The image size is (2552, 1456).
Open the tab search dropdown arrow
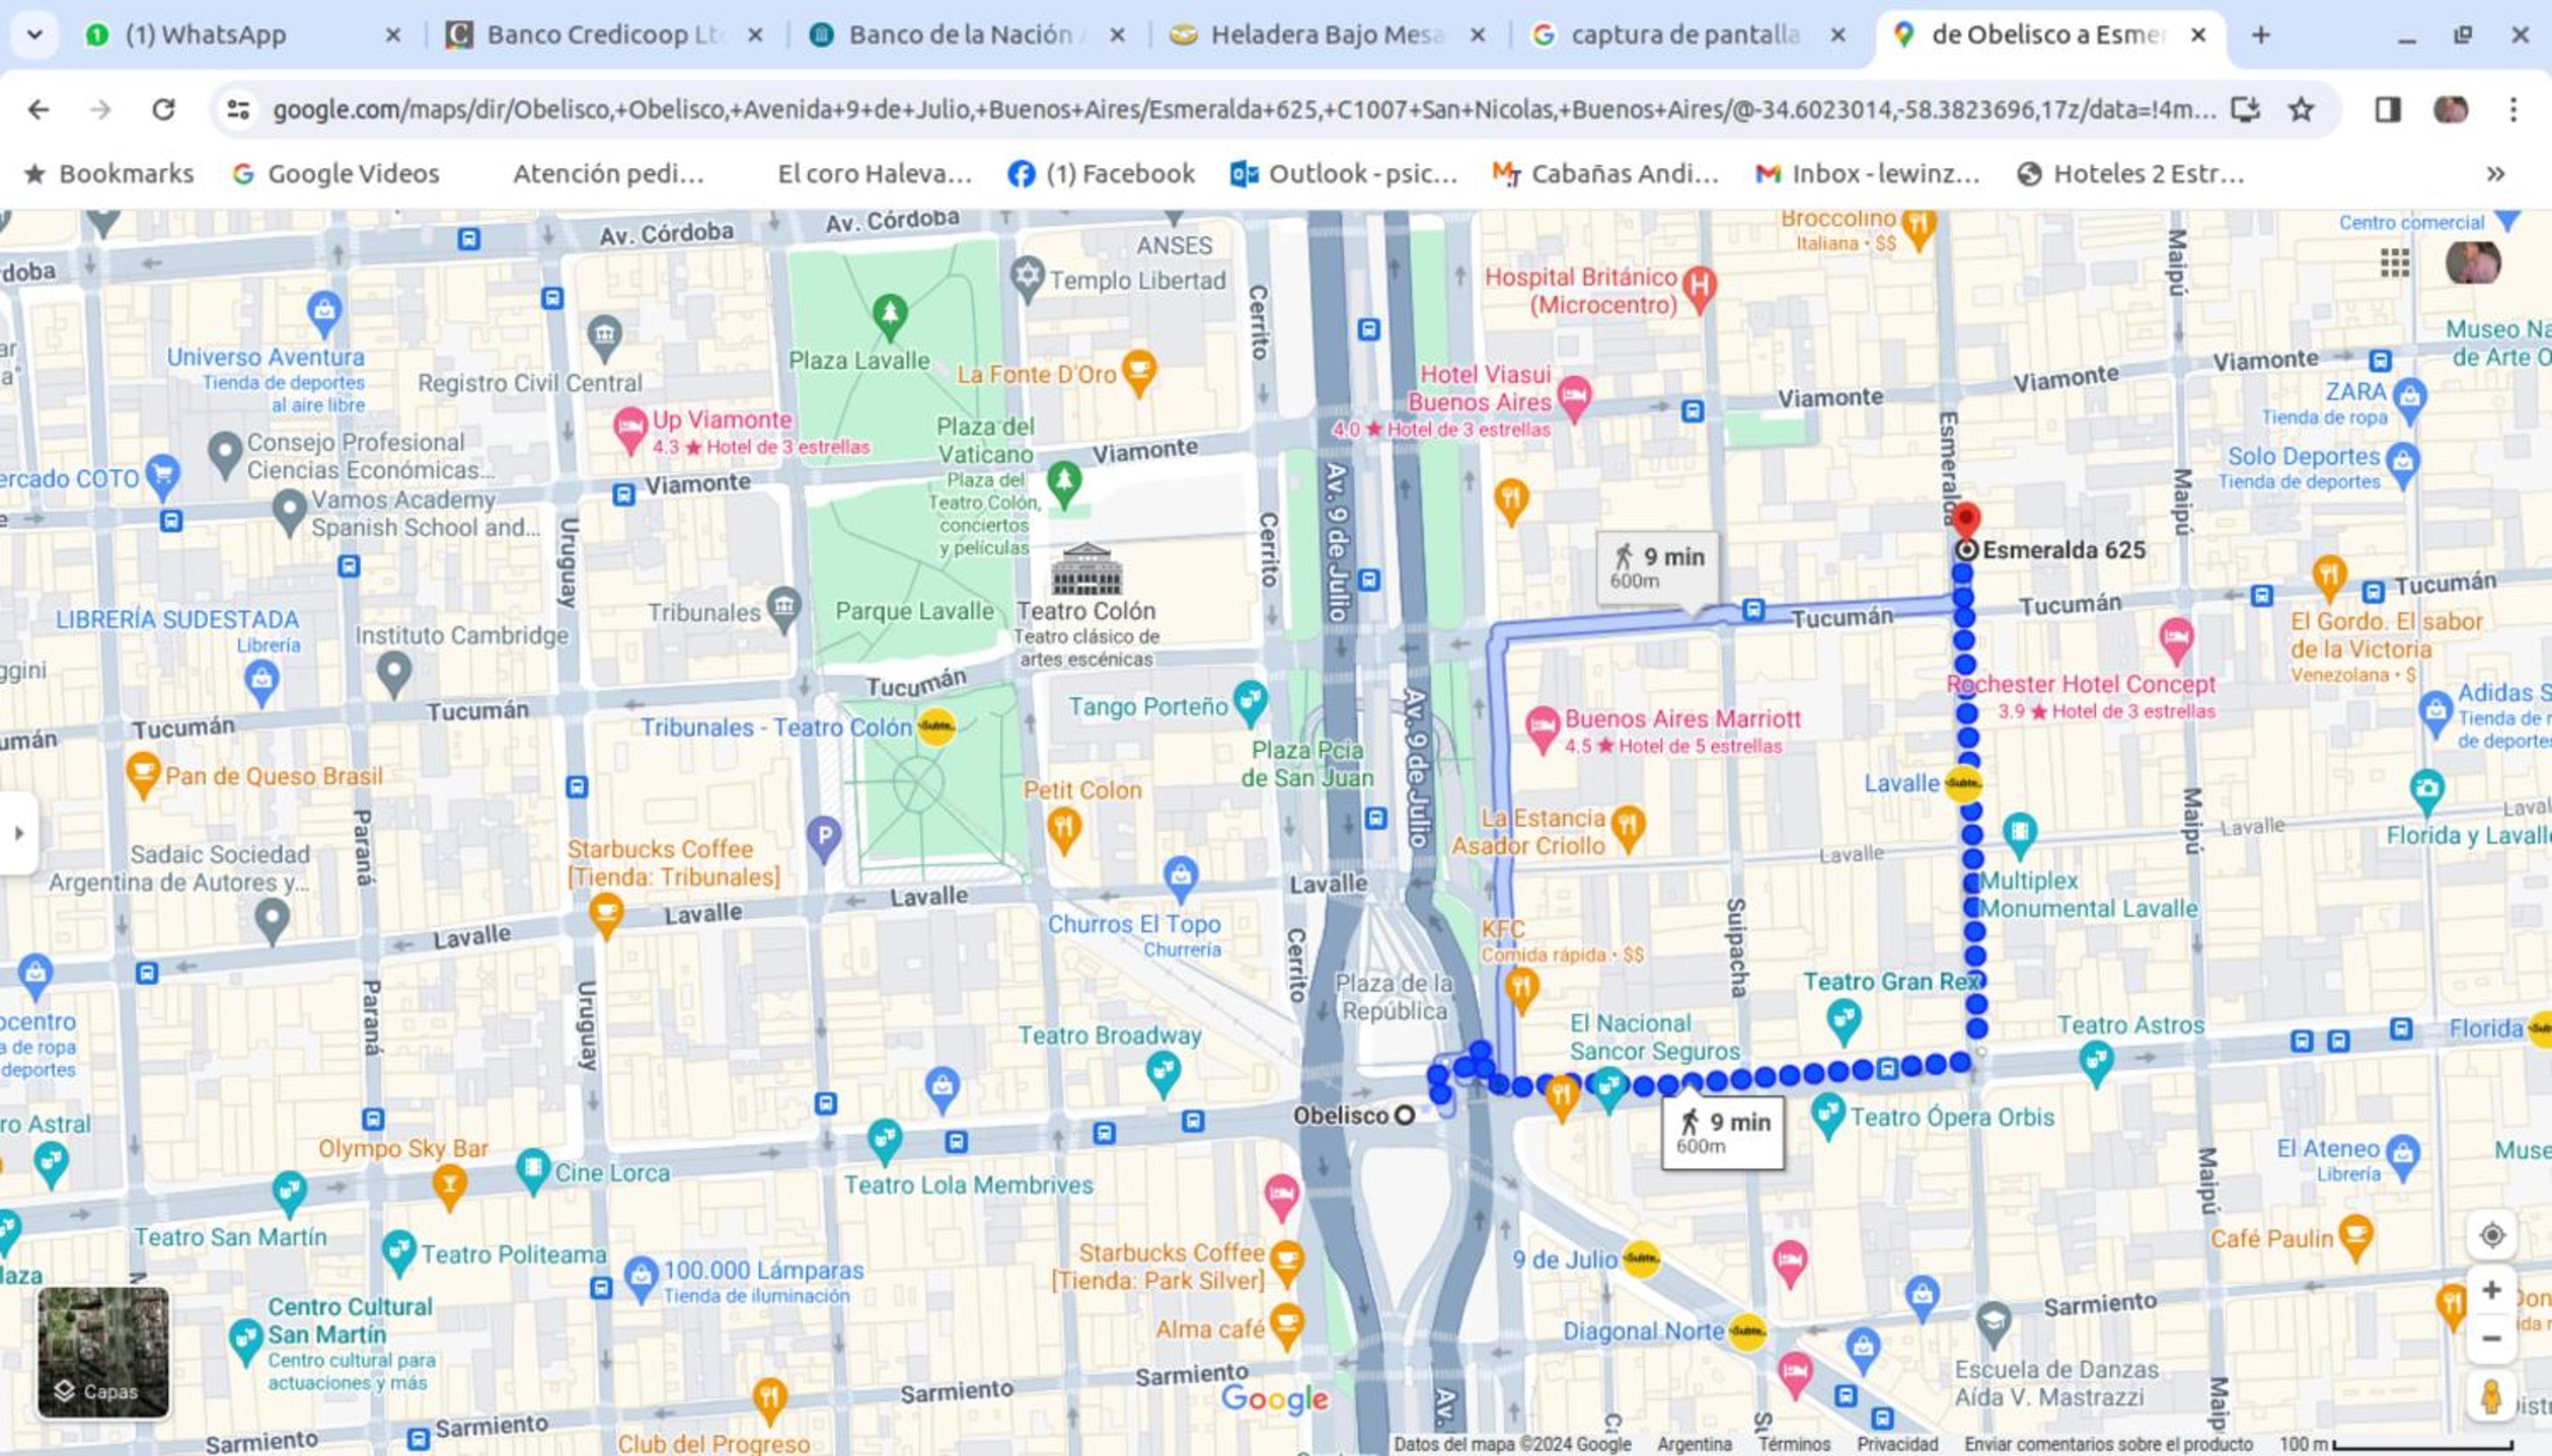coord(35,35)
